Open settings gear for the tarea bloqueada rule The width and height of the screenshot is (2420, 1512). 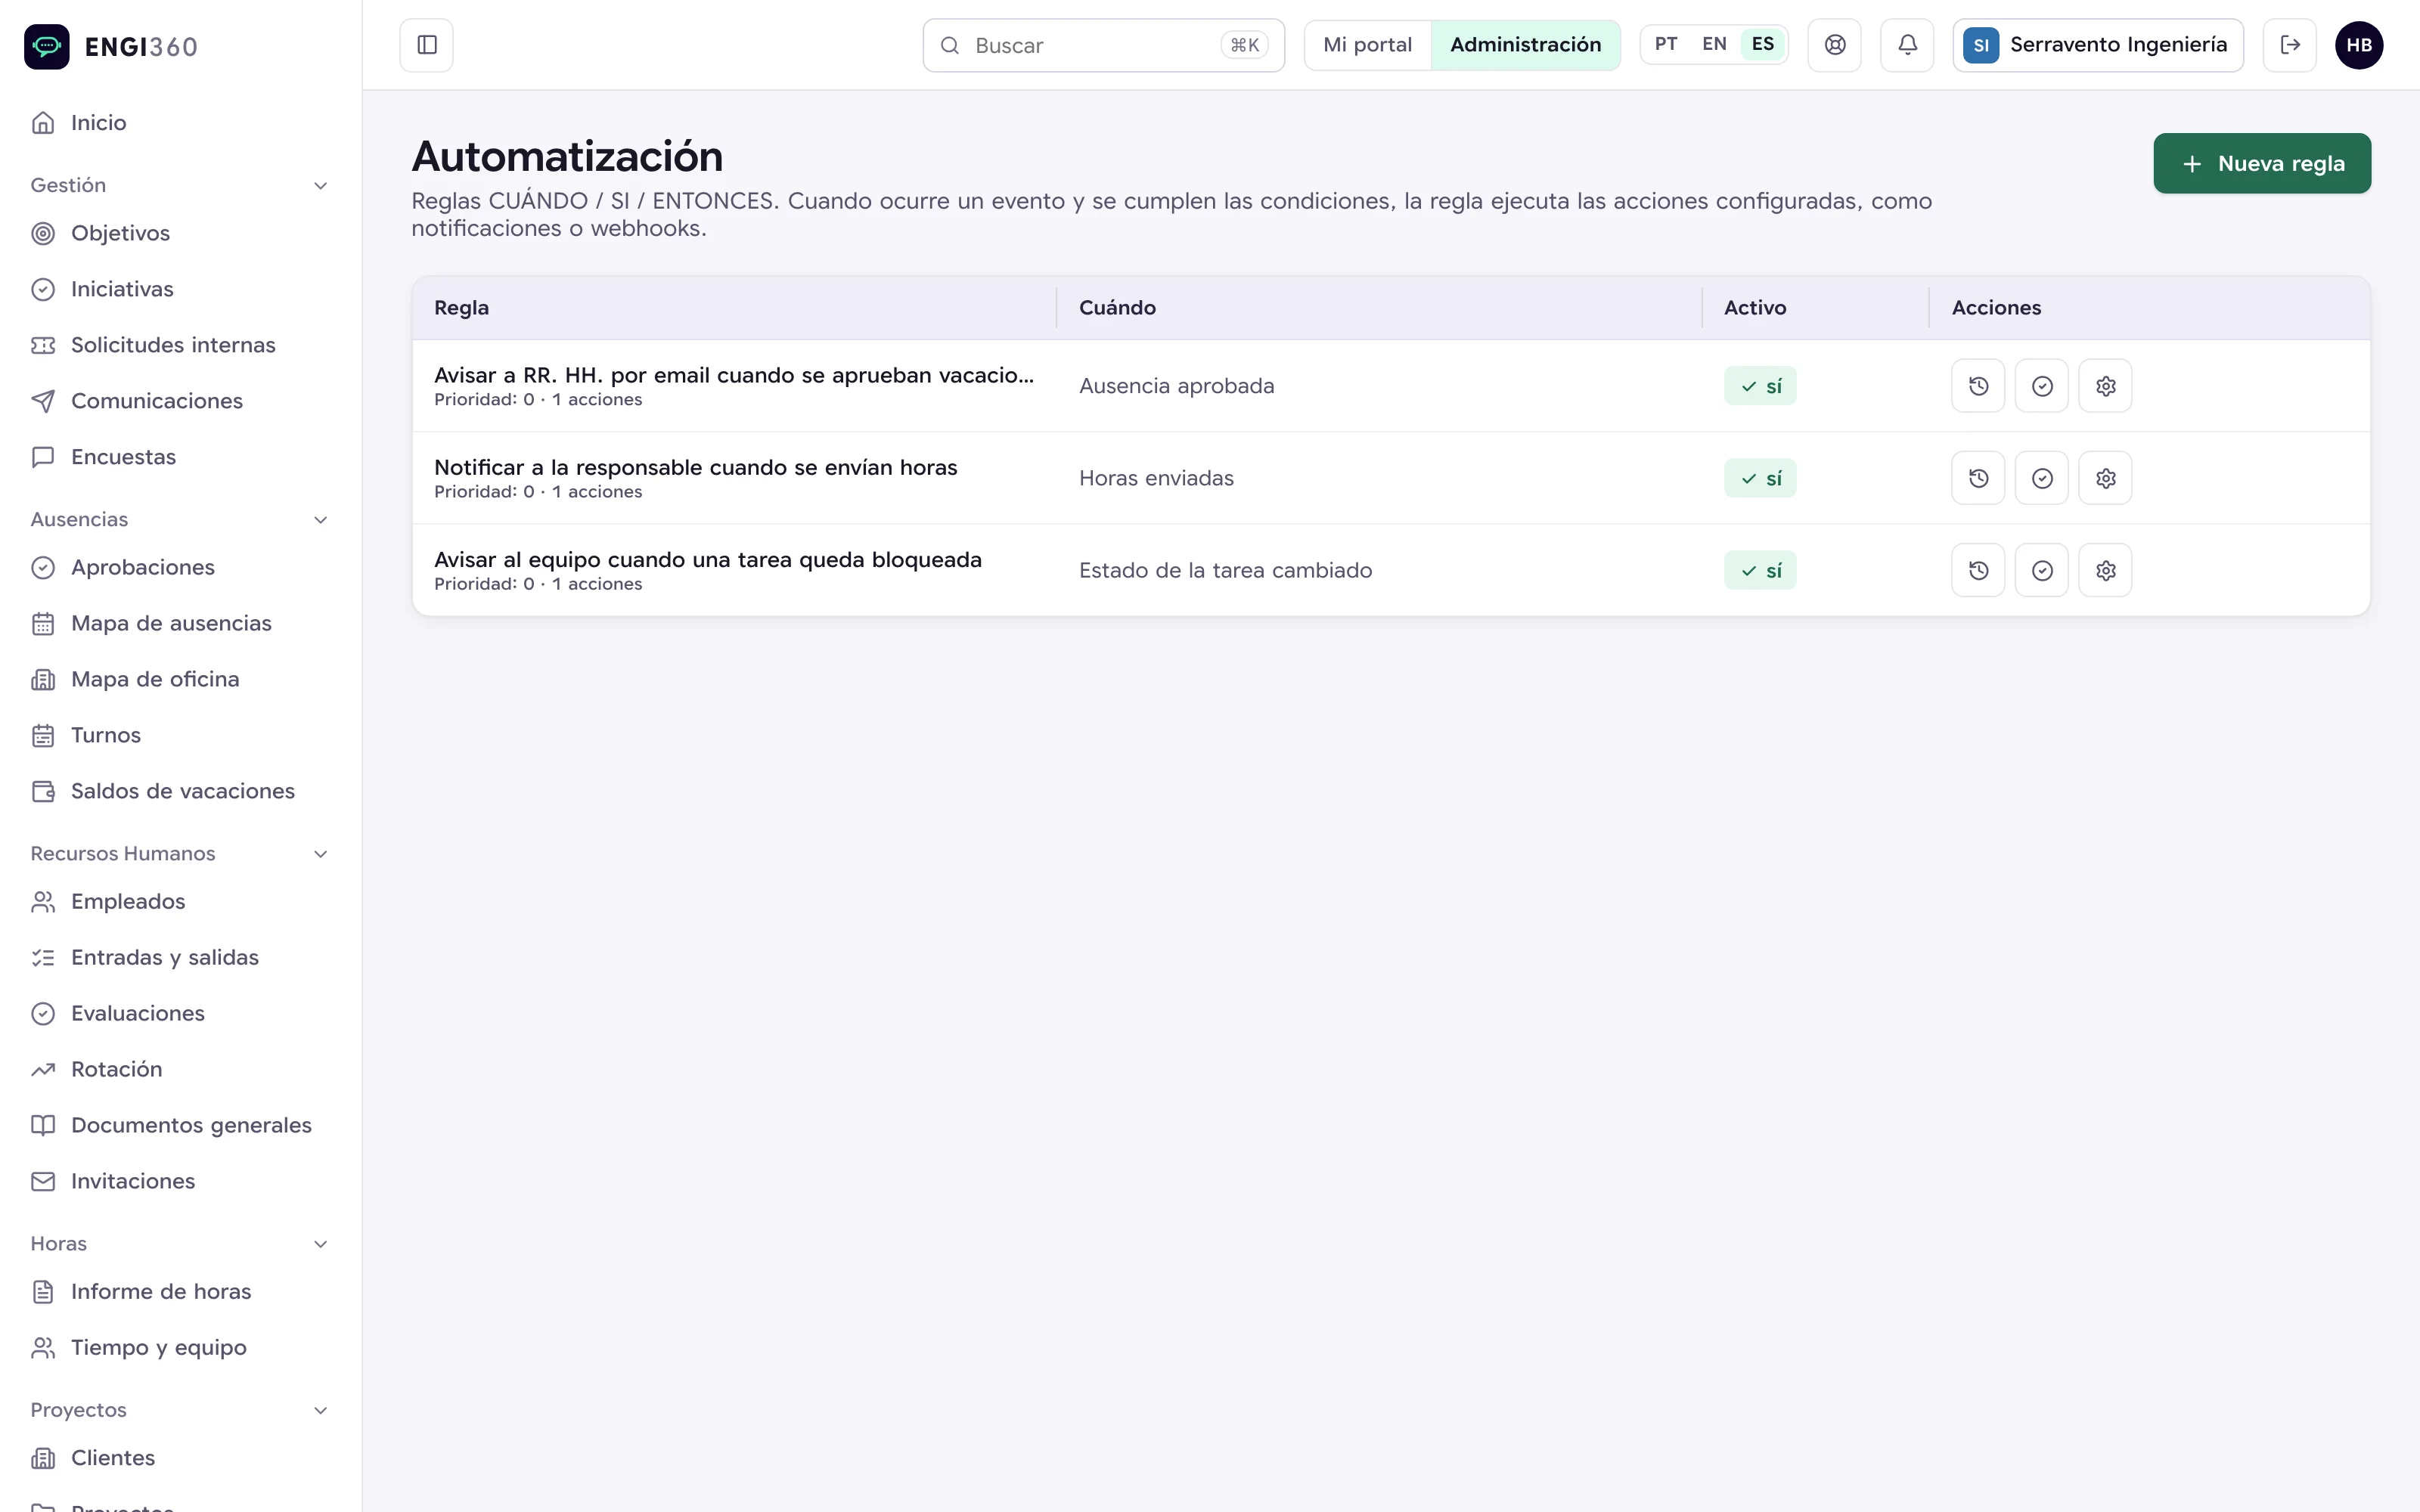(x=2105, y=570)
